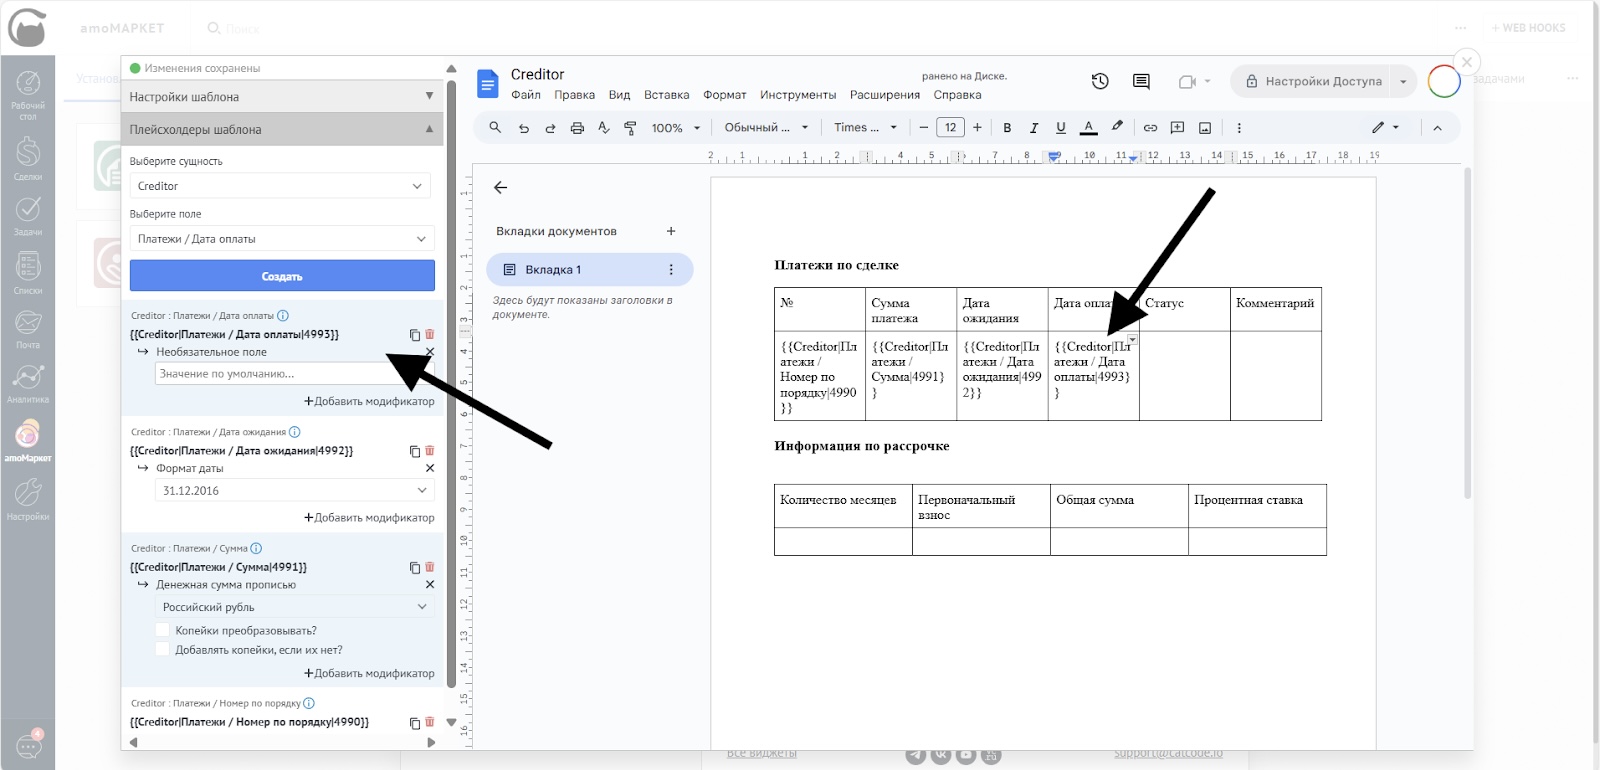Select Вкладка 1 document tab
This screenshot has height=770, width=1600.
point(589,270)
